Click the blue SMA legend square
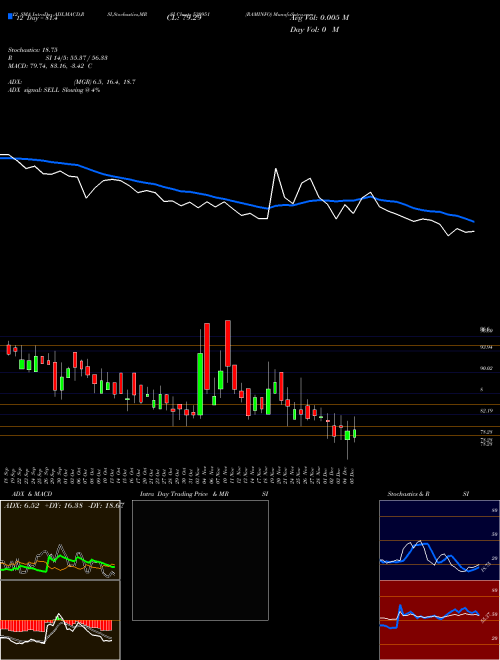This screenshot has height=660, width=500. 11,16
